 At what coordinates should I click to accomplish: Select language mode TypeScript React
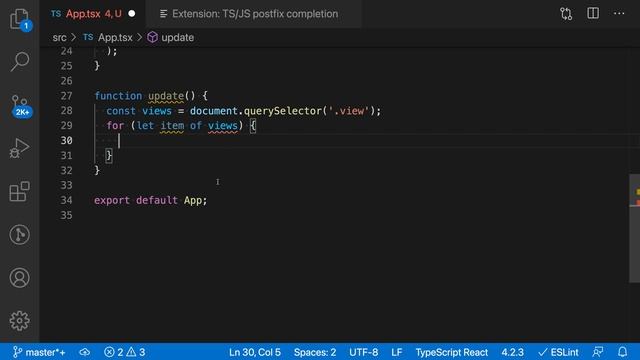coord(451,352)
